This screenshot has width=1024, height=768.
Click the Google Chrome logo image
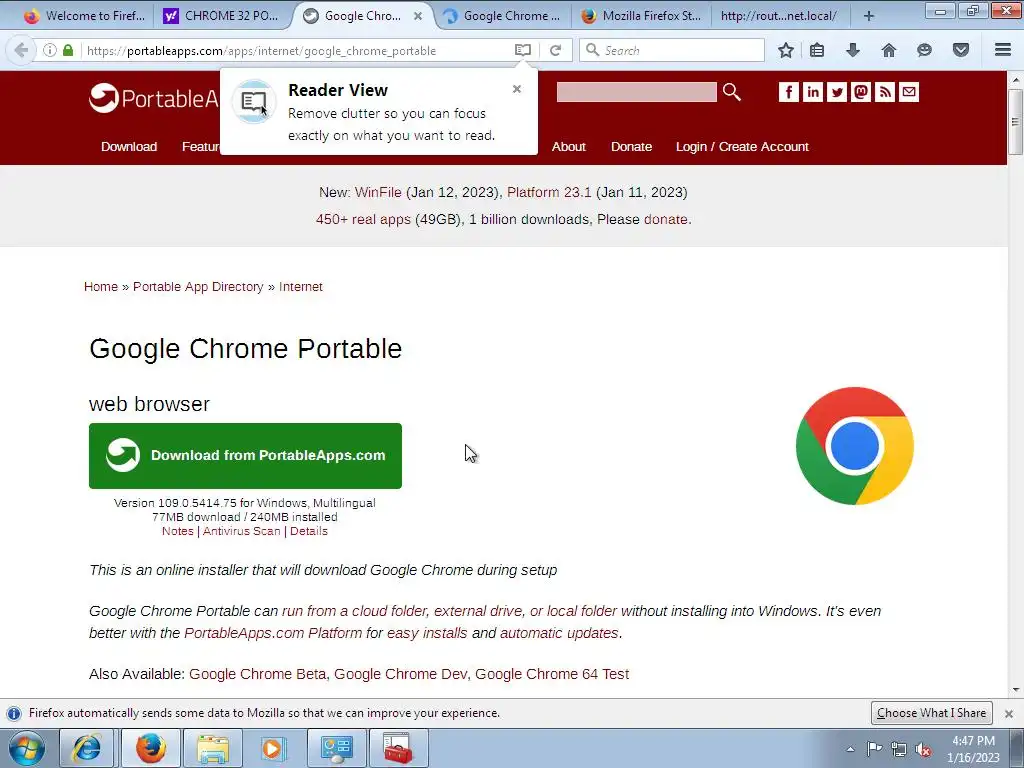point(854,446)
